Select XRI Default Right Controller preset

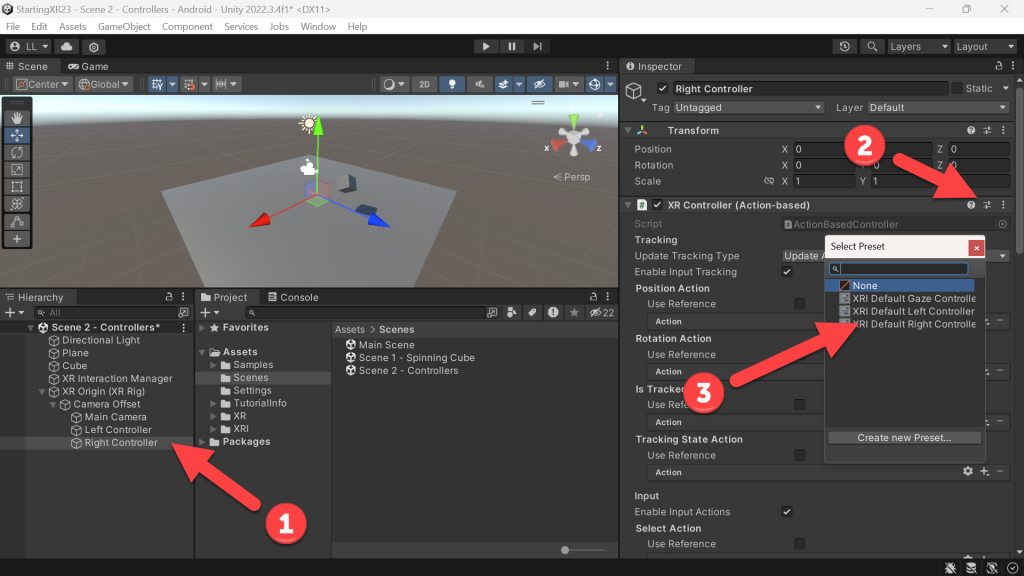[x=907, y=325]
